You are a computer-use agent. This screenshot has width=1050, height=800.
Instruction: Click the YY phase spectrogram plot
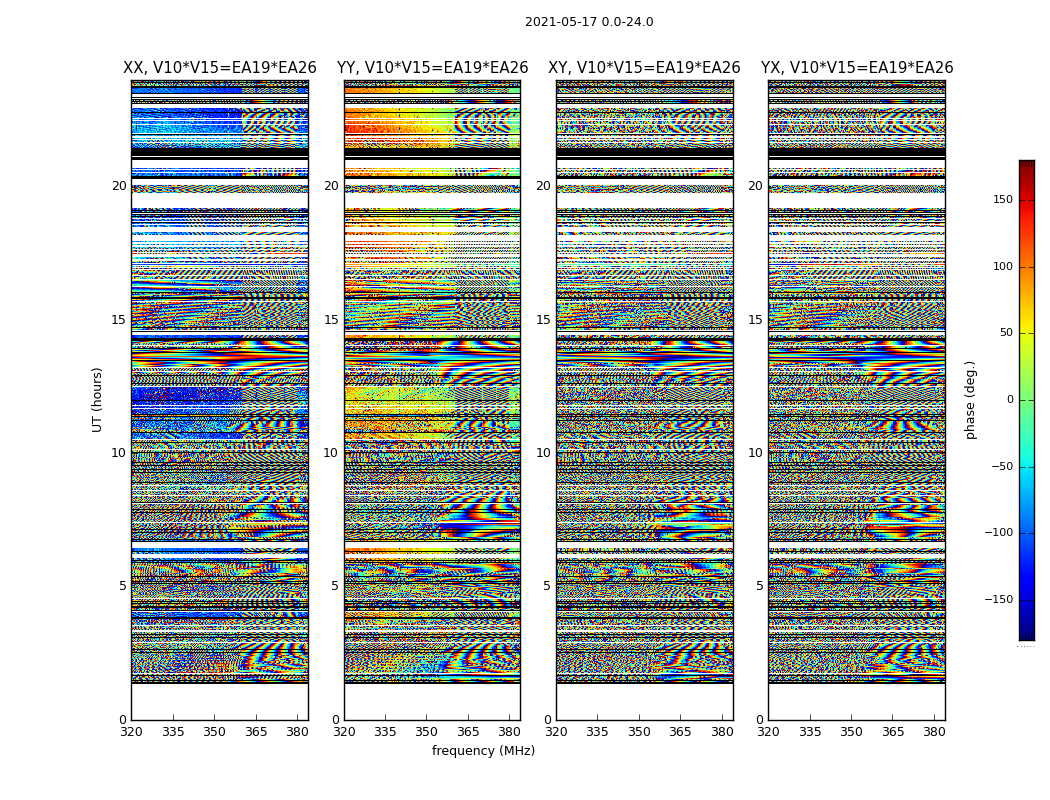tap(433, 400)
